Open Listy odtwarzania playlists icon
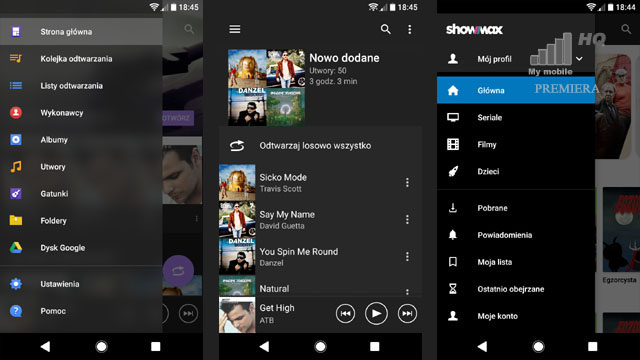Viewport: 640px width, 360px height. [16, 85]
